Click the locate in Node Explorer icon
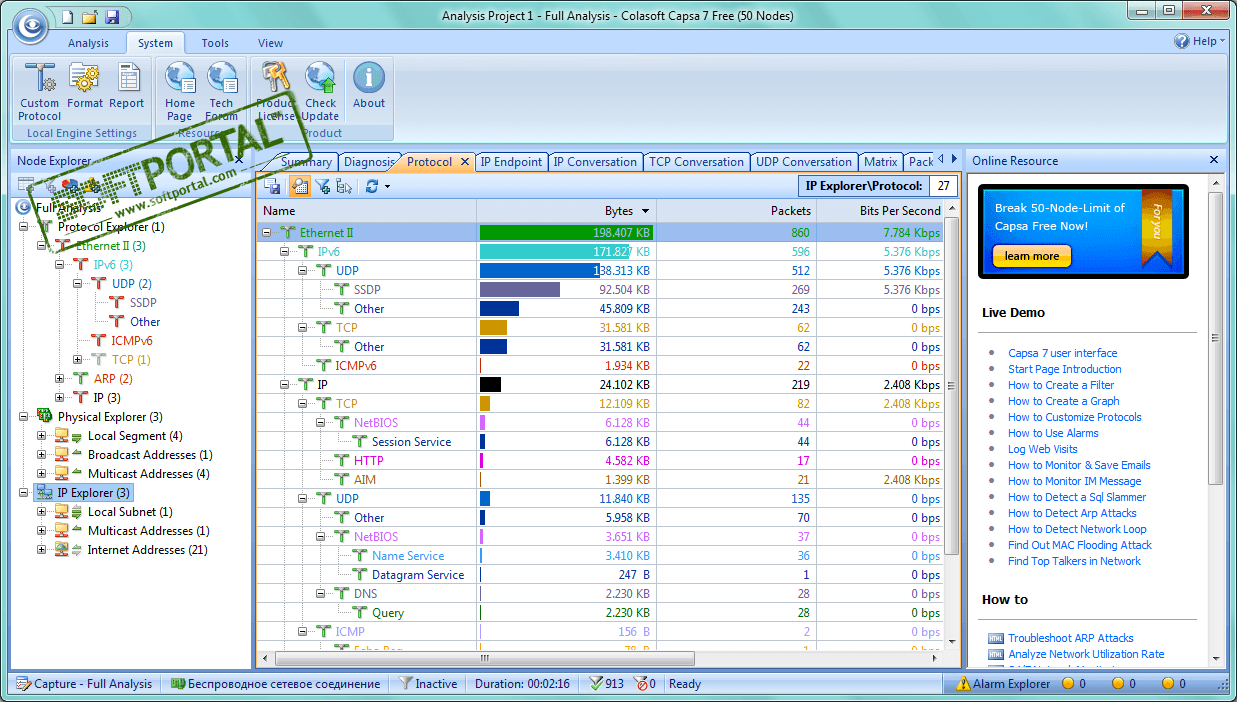The height and width of the screenshot is (702, 1237). [344, 186]
